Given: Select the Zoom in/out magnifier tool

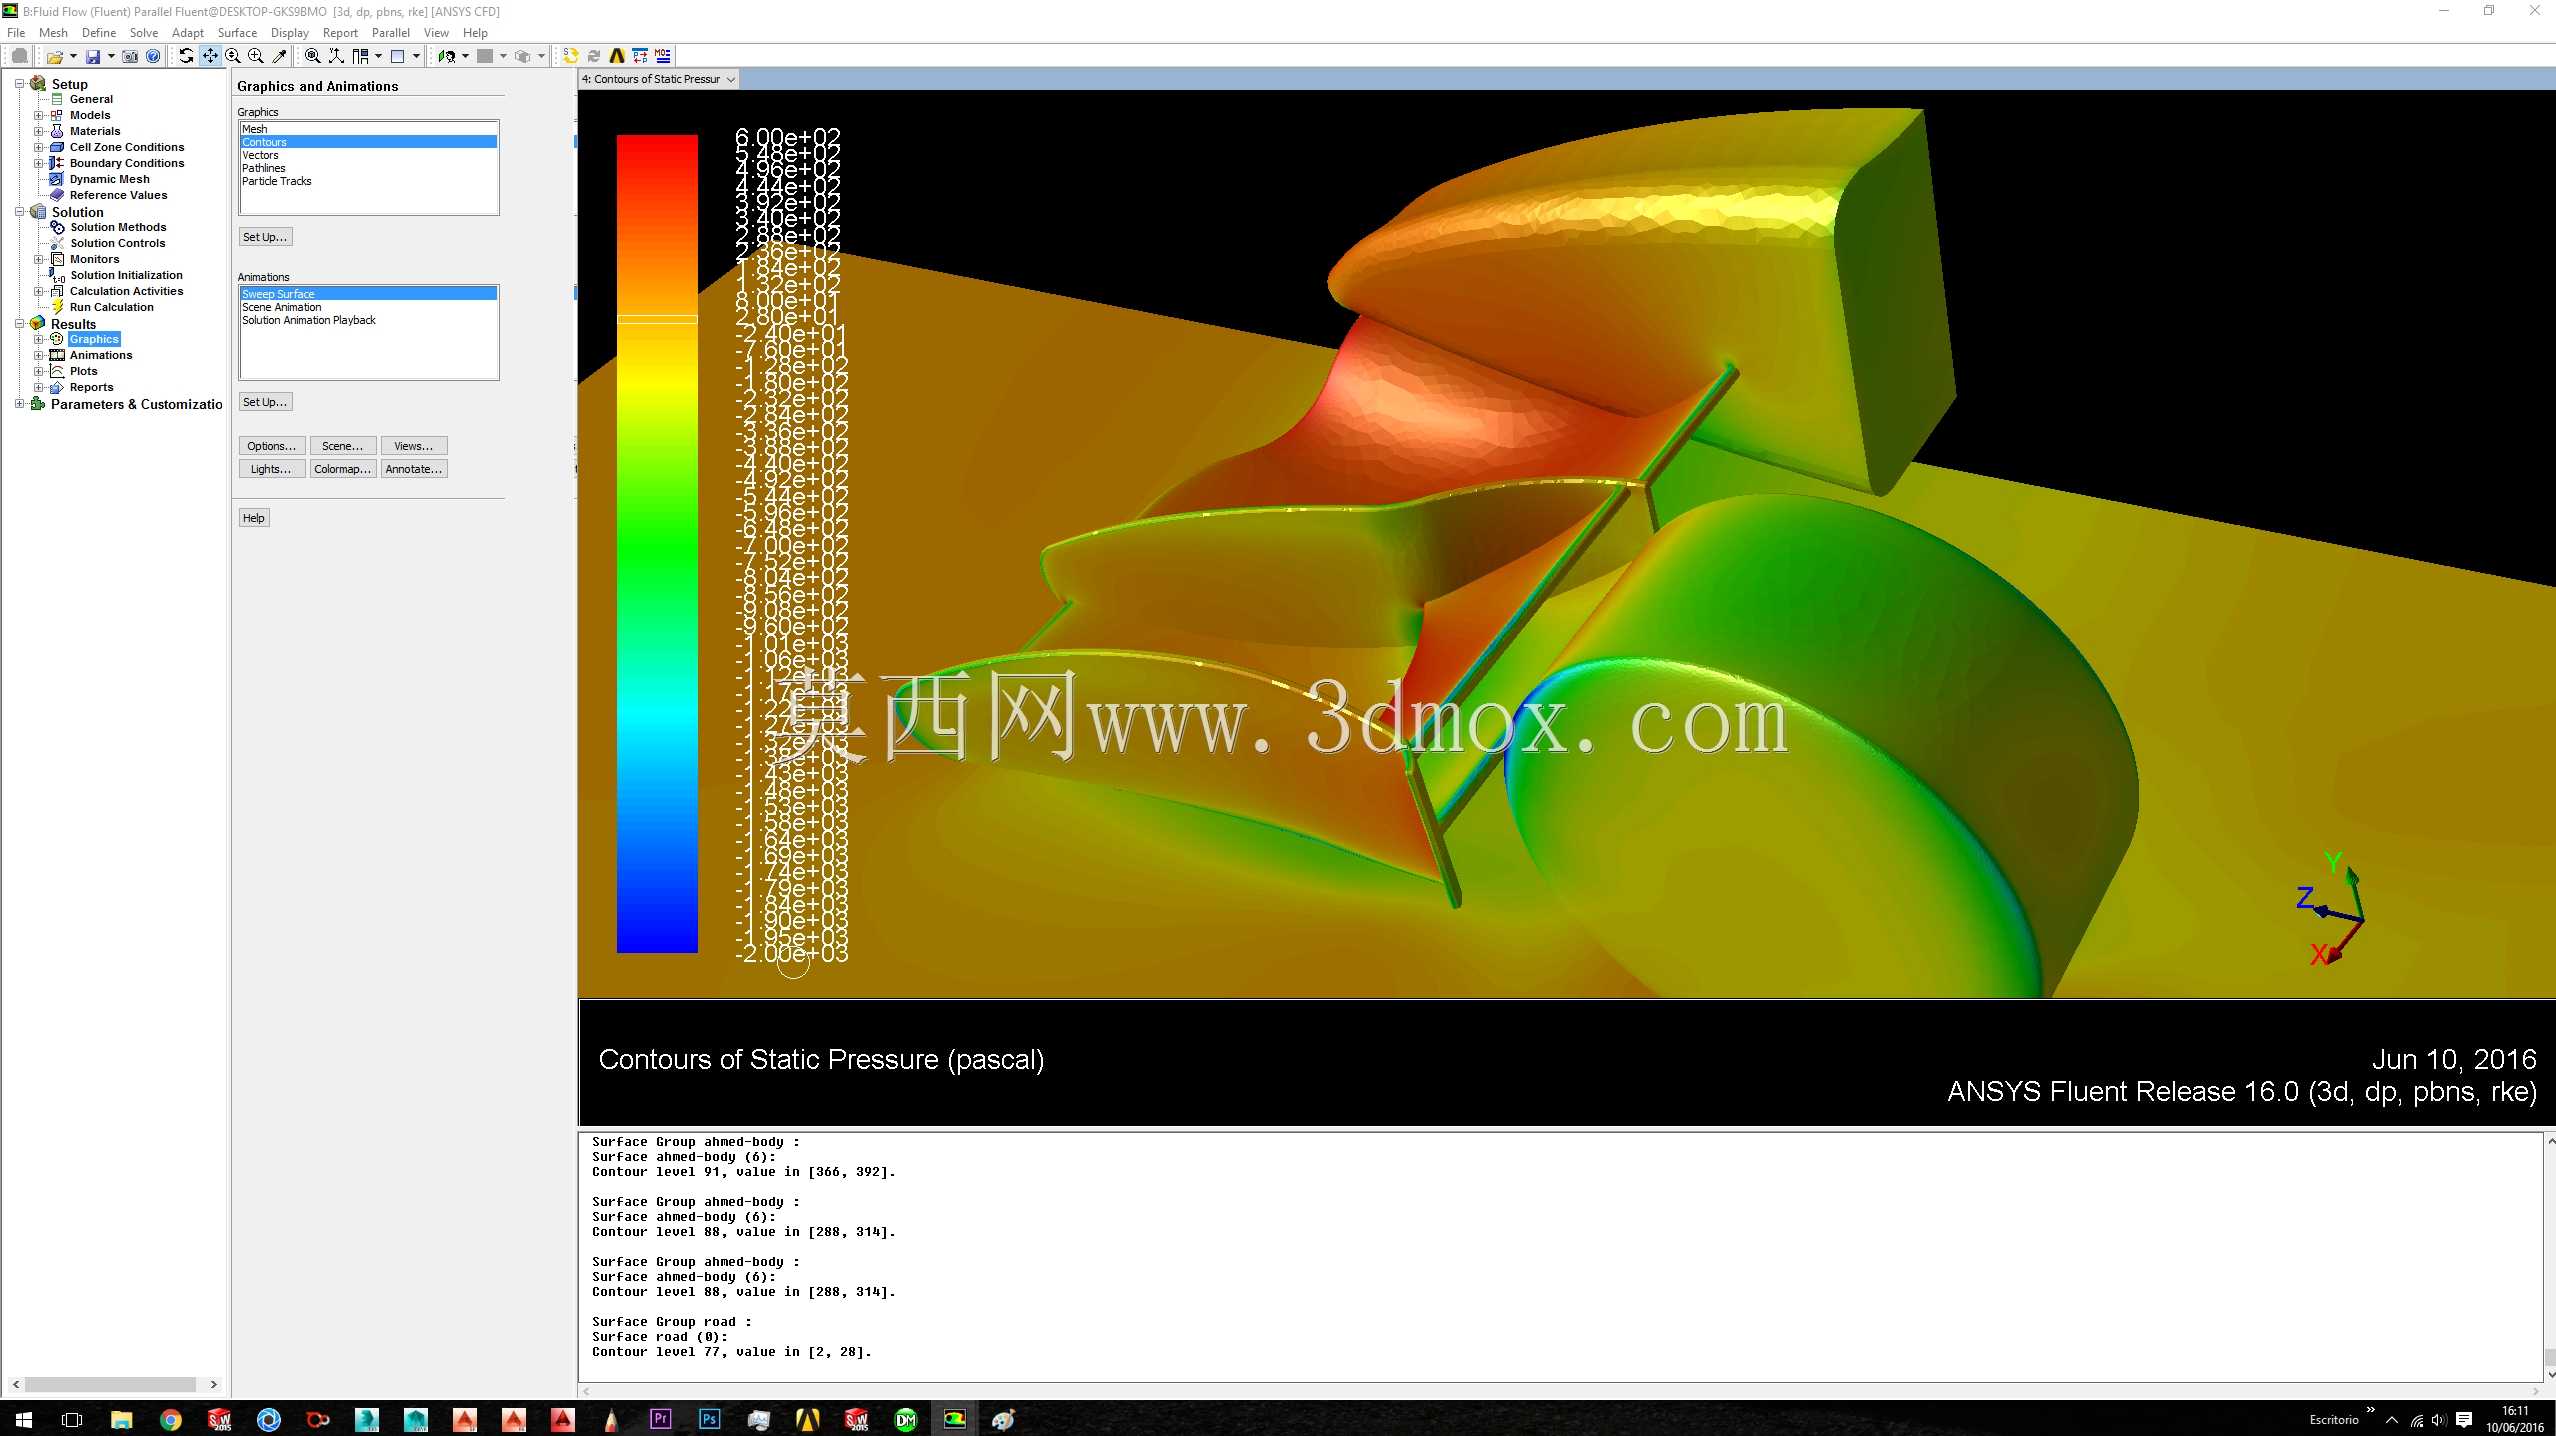Looking at the screenshot, I should point(233,56).
